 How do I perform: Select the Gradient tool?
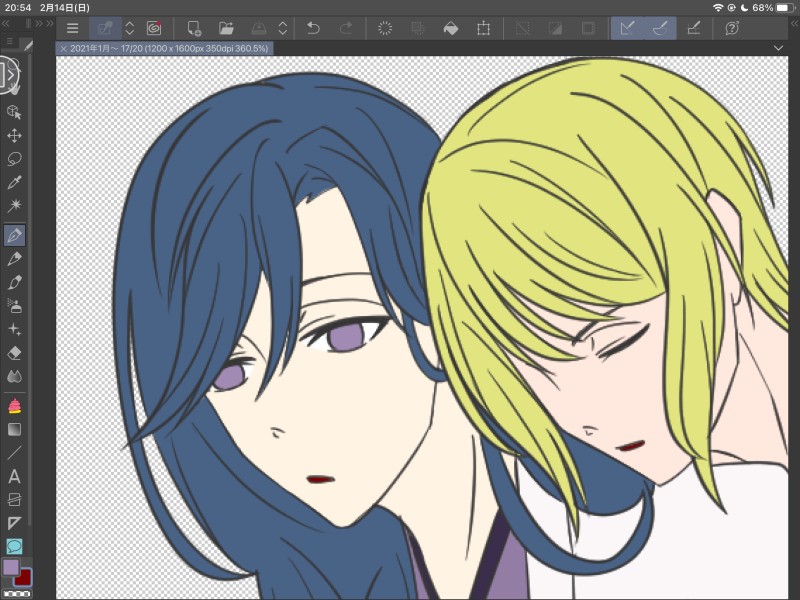[14, 430]
